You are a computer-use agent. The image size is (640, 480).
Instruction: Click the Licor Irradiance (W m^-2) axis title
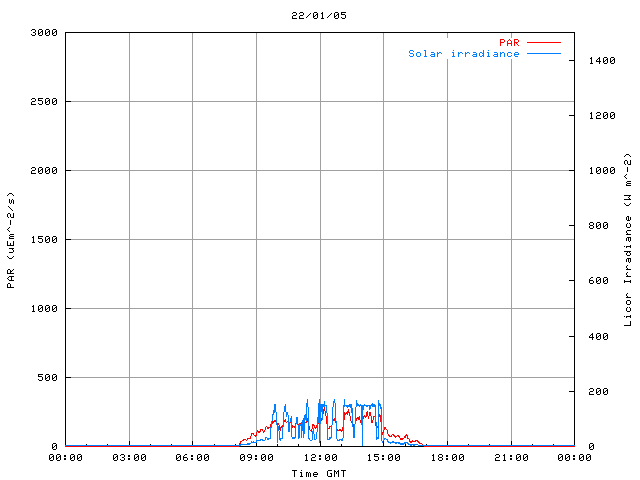[x=628, y=240]
